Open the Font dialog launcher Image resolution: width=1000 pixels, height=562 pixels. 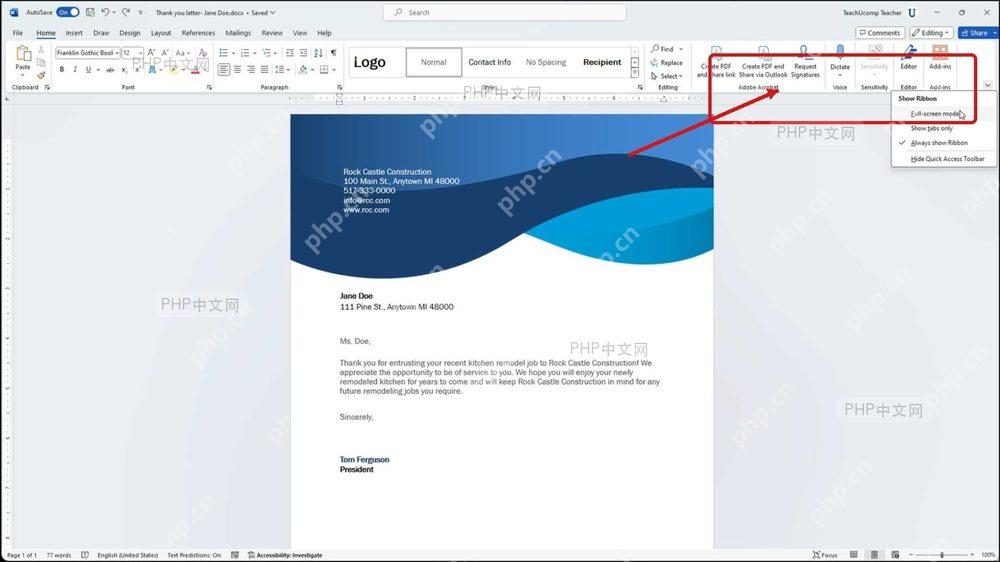[209, 87]
